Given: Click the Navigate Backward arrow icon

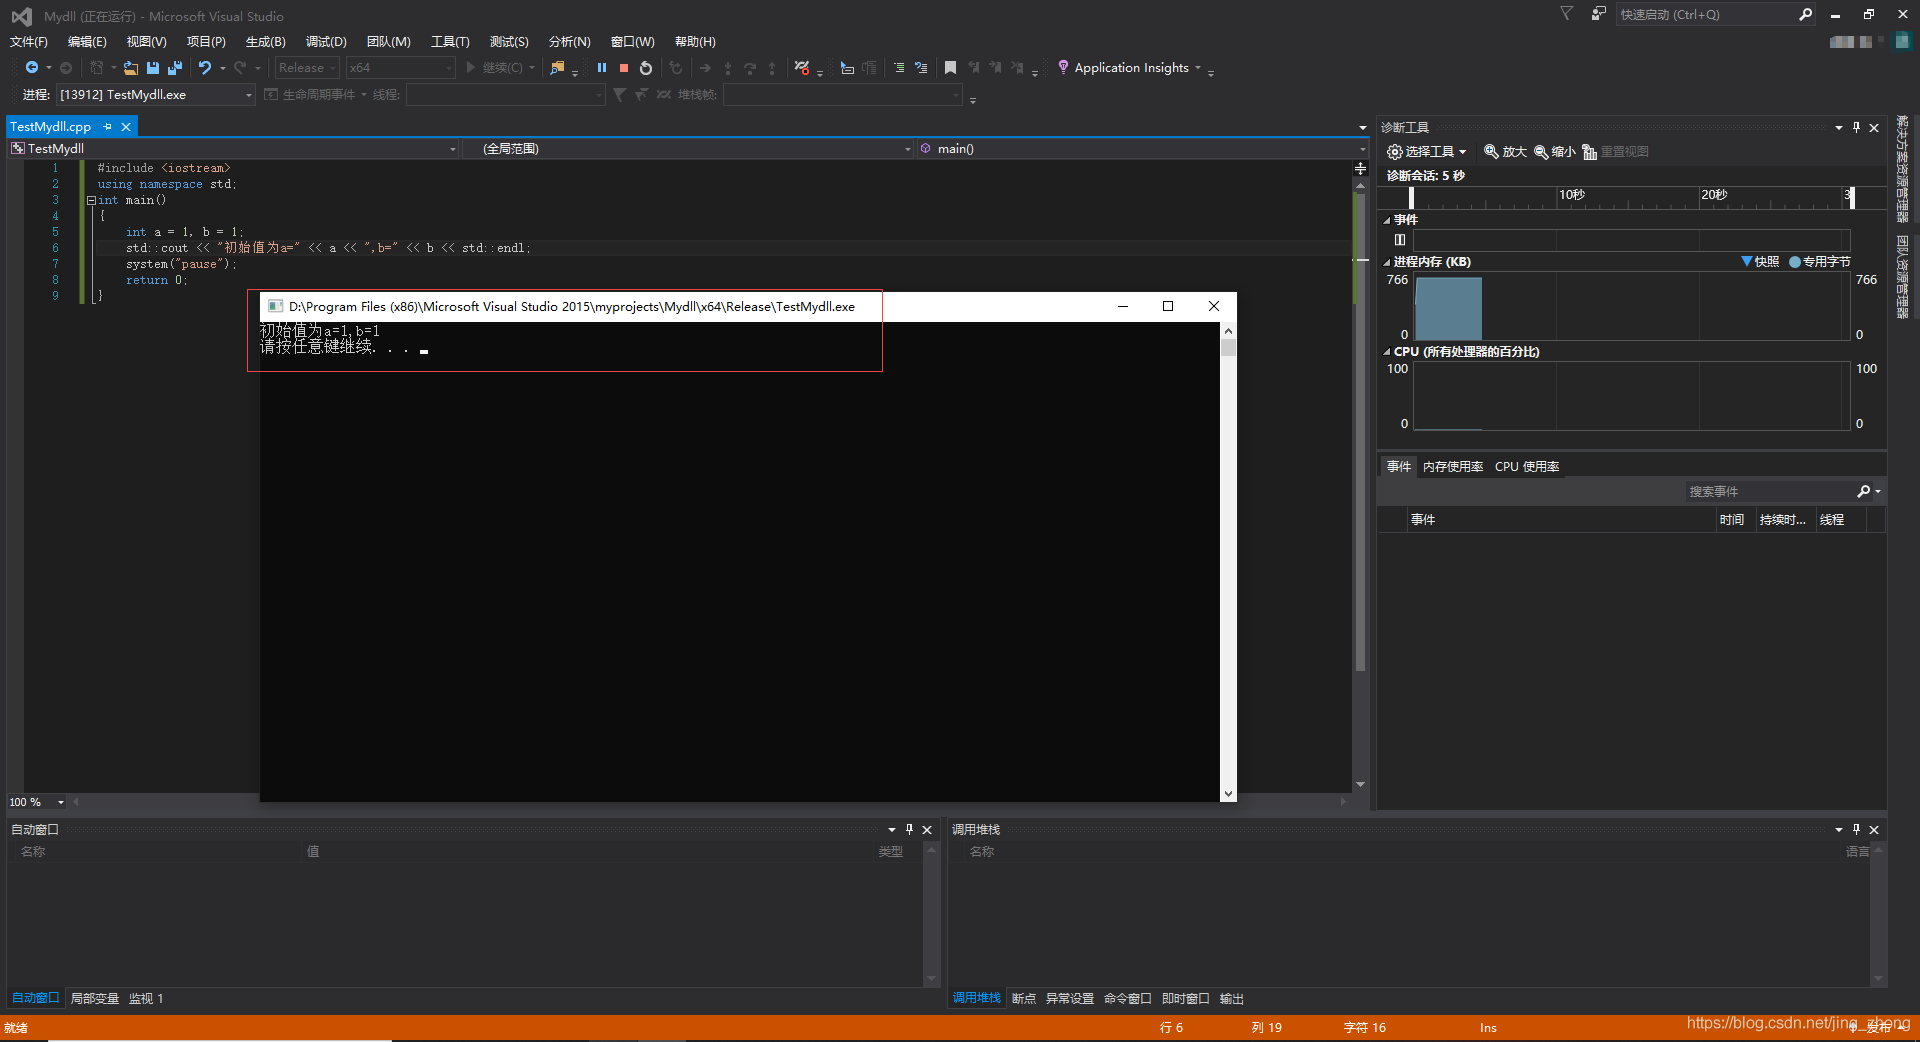Looking at the screenshot, I should (32, 67).
